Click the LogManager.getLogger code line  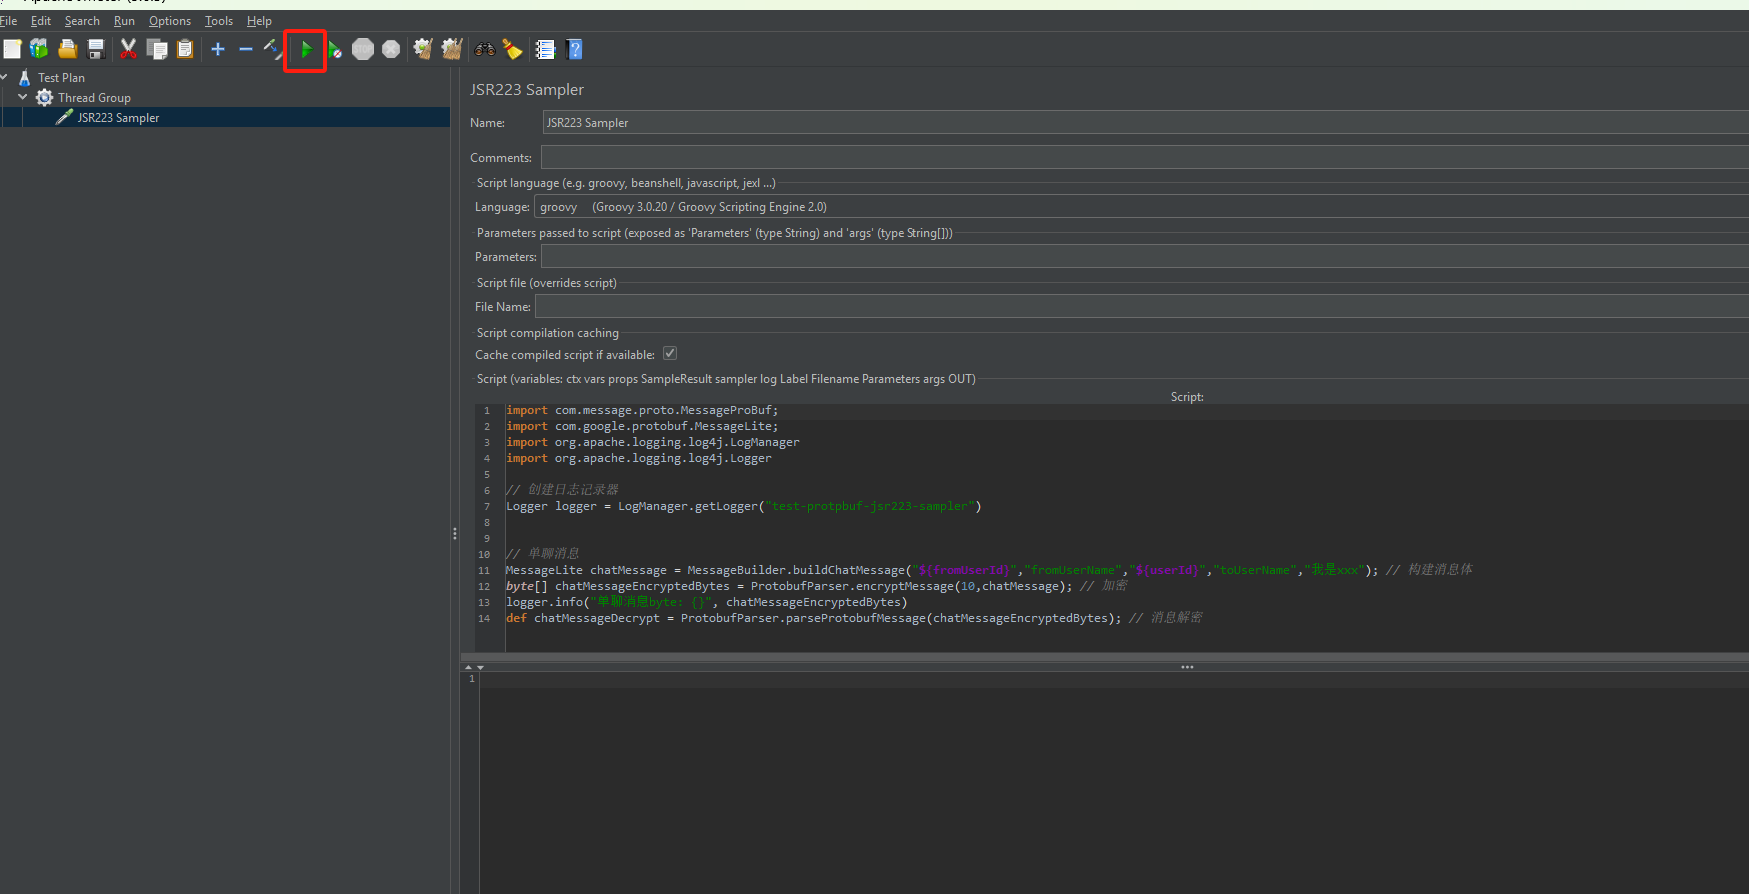coord(744,506)
